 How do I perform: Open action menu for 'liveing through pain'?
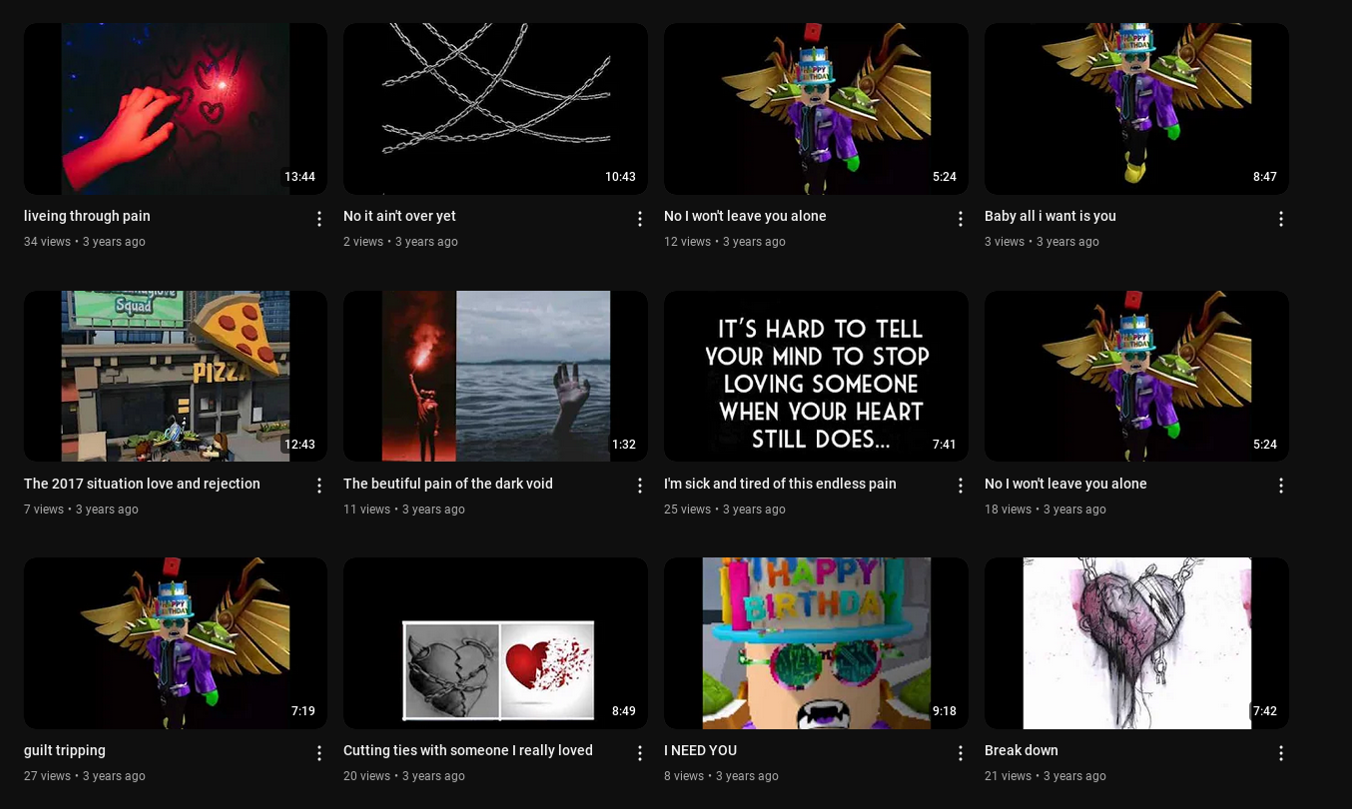[x=319, y=218]
